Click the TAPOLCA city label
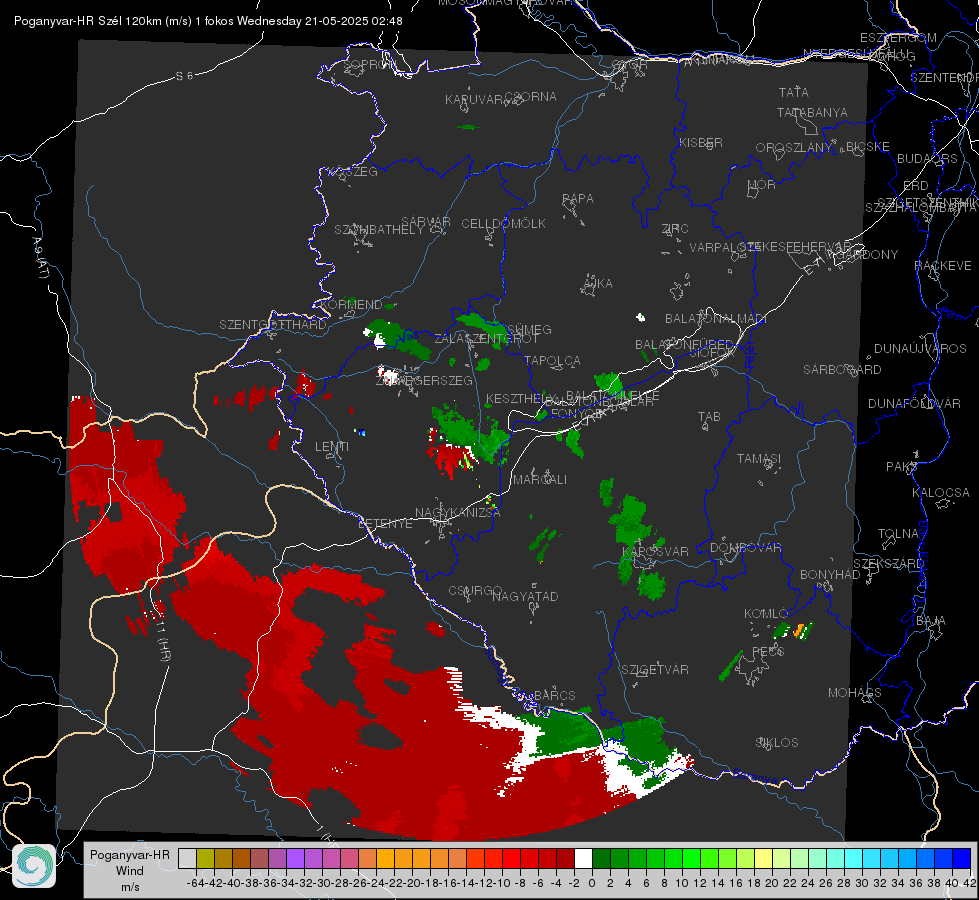The image size is (979, 900). pos(553,360)
